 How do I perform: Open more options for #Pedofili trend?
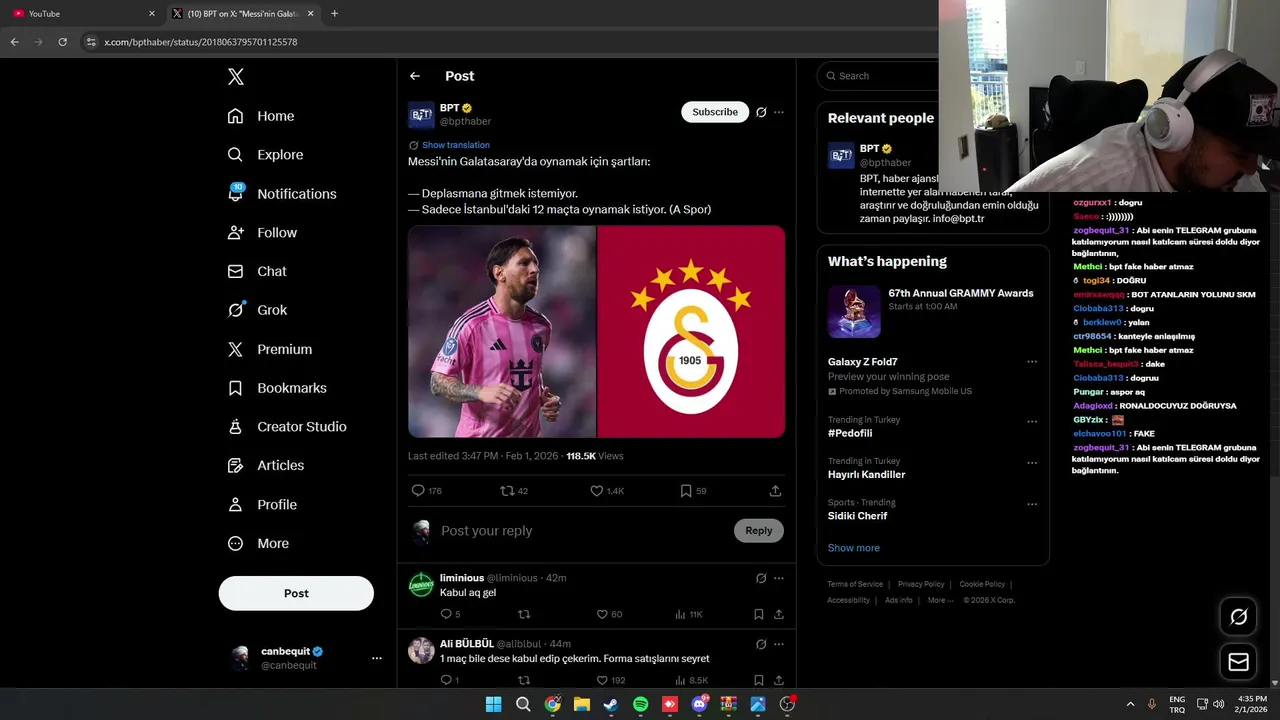pyautogui.click(x=1032, y=422)
